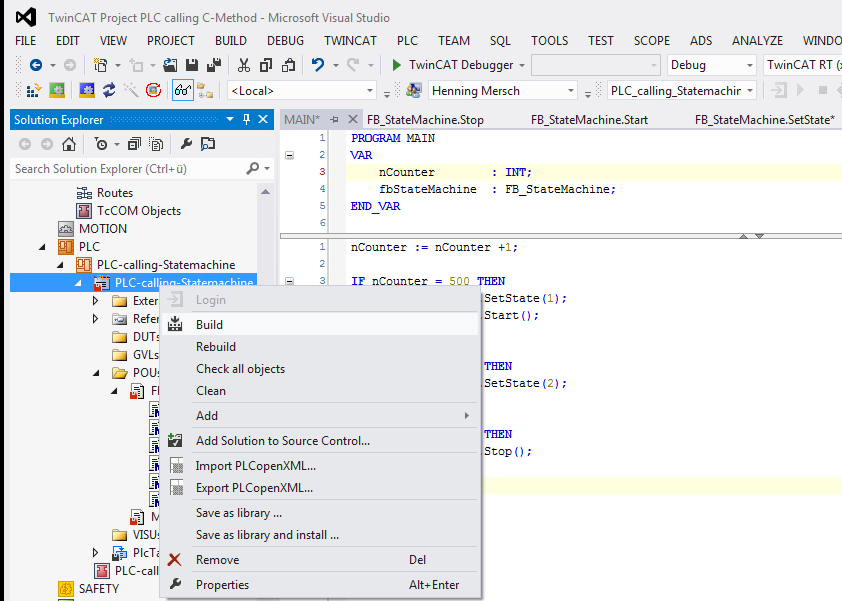Toggle the pin on the MAIN* tab
Viewport: 842px width, 601px height.
(335, 120)
